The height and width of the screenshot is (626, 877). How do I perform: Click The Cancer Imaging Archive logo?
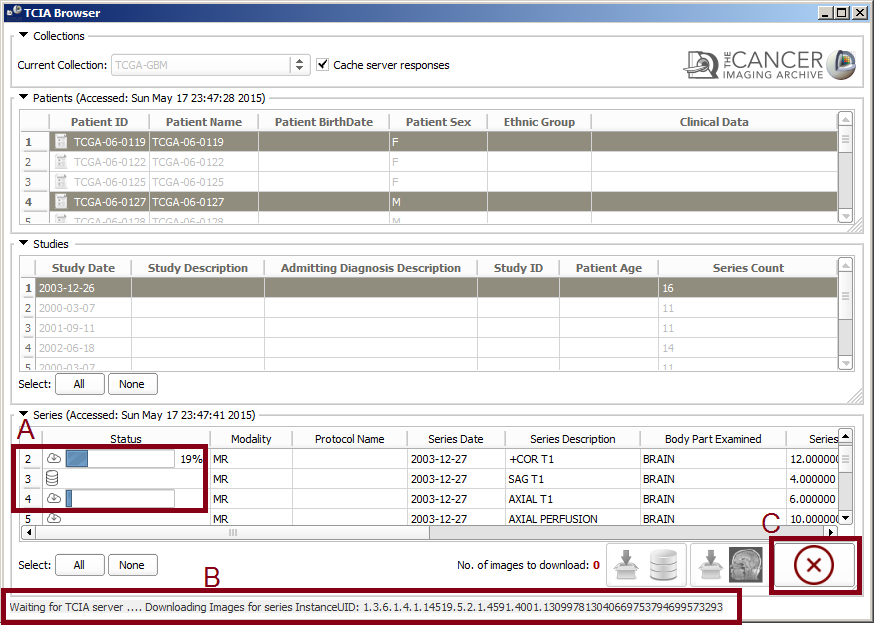(770, 65)
